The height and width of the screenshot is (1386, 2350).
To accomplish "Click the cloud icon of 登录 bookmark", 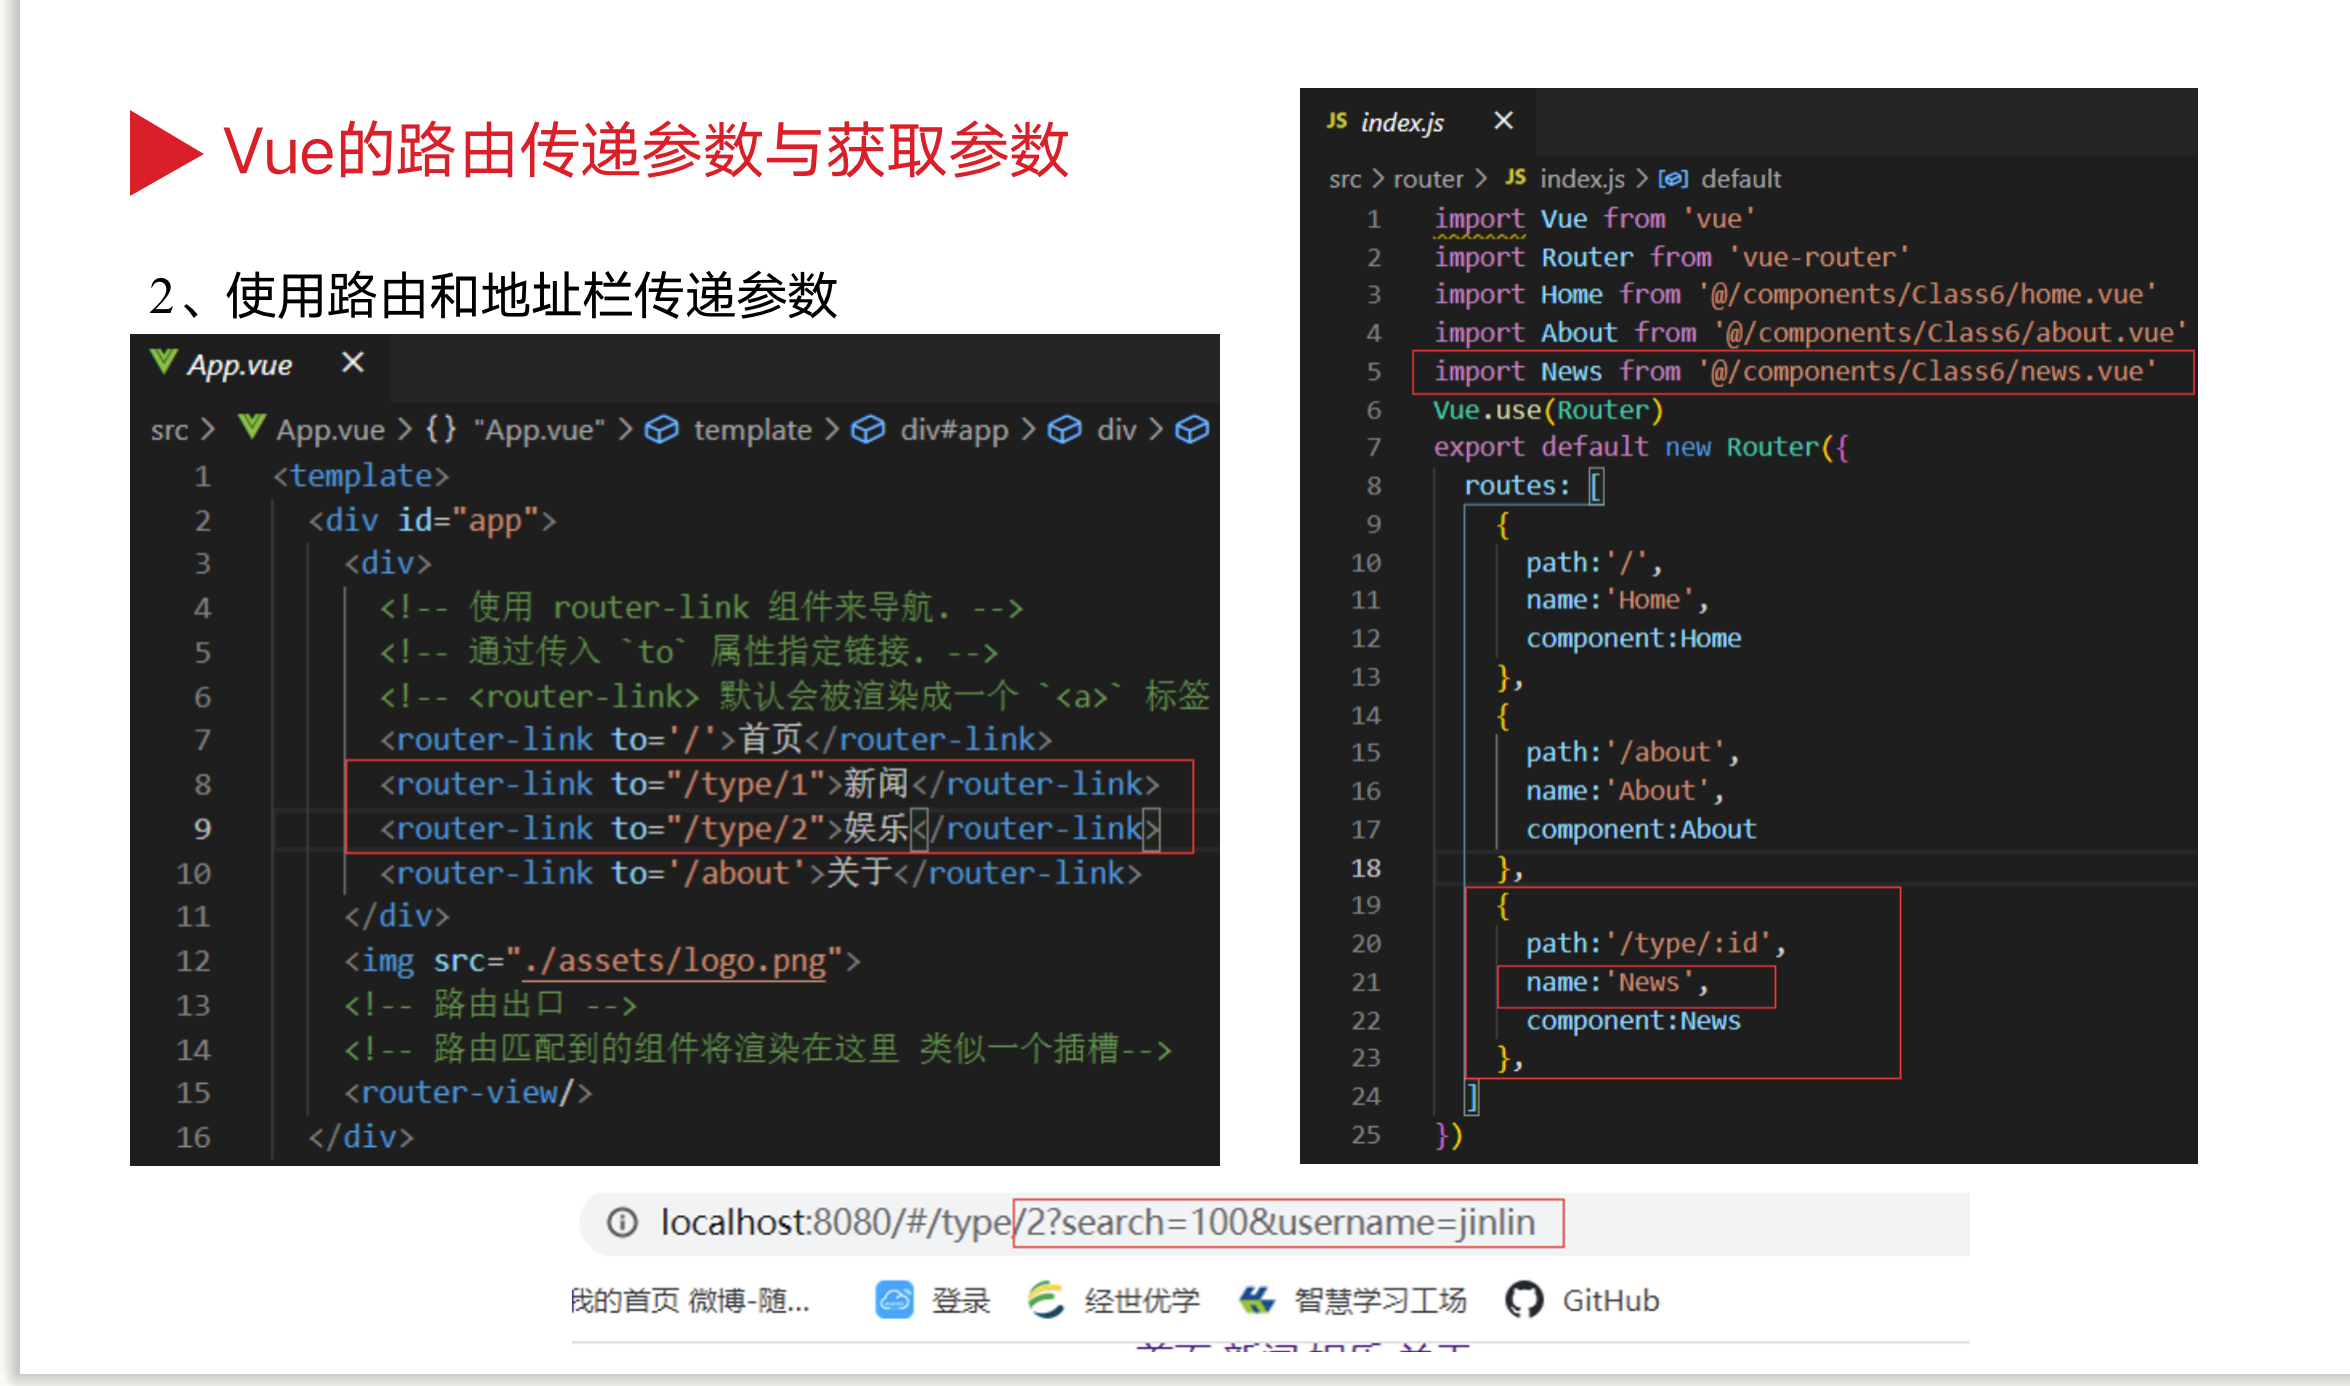I will [x=894, y=1300].
